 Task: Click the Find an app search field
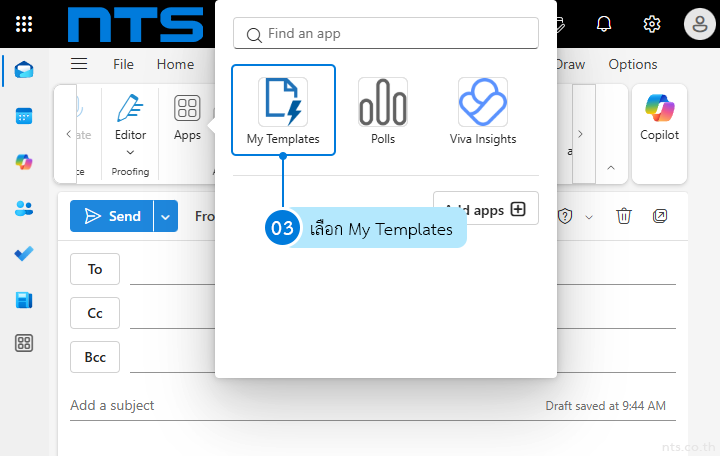pyautogui.click(x=386, y=33)
